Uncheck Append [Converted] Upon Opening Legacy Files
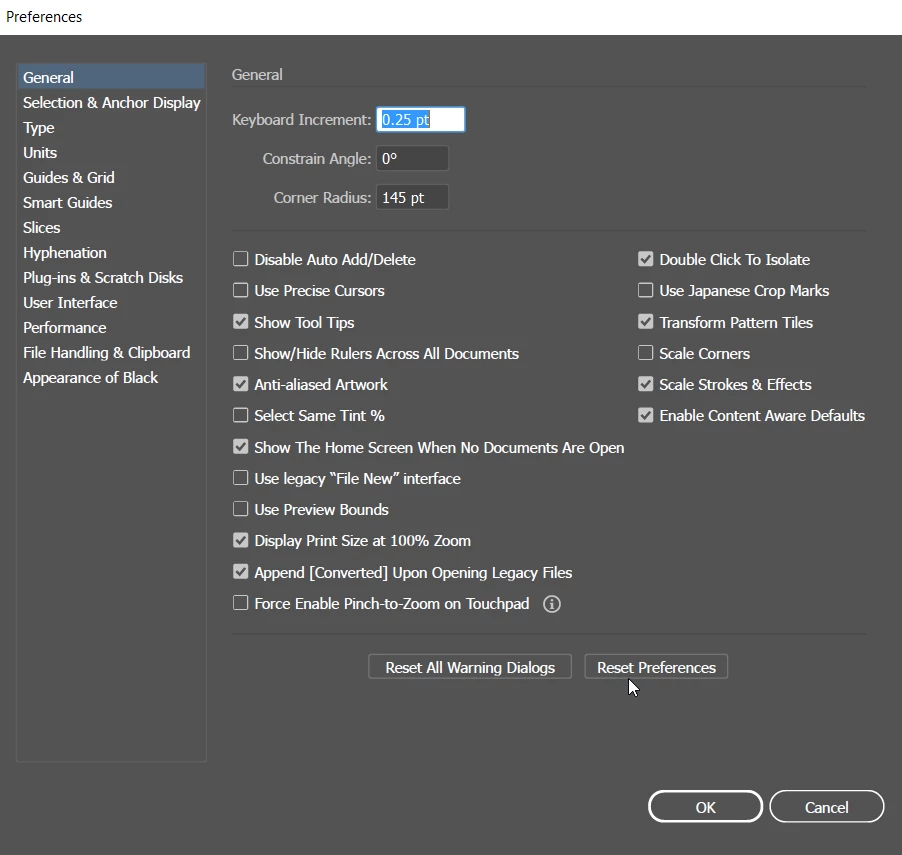 point(240,572)
